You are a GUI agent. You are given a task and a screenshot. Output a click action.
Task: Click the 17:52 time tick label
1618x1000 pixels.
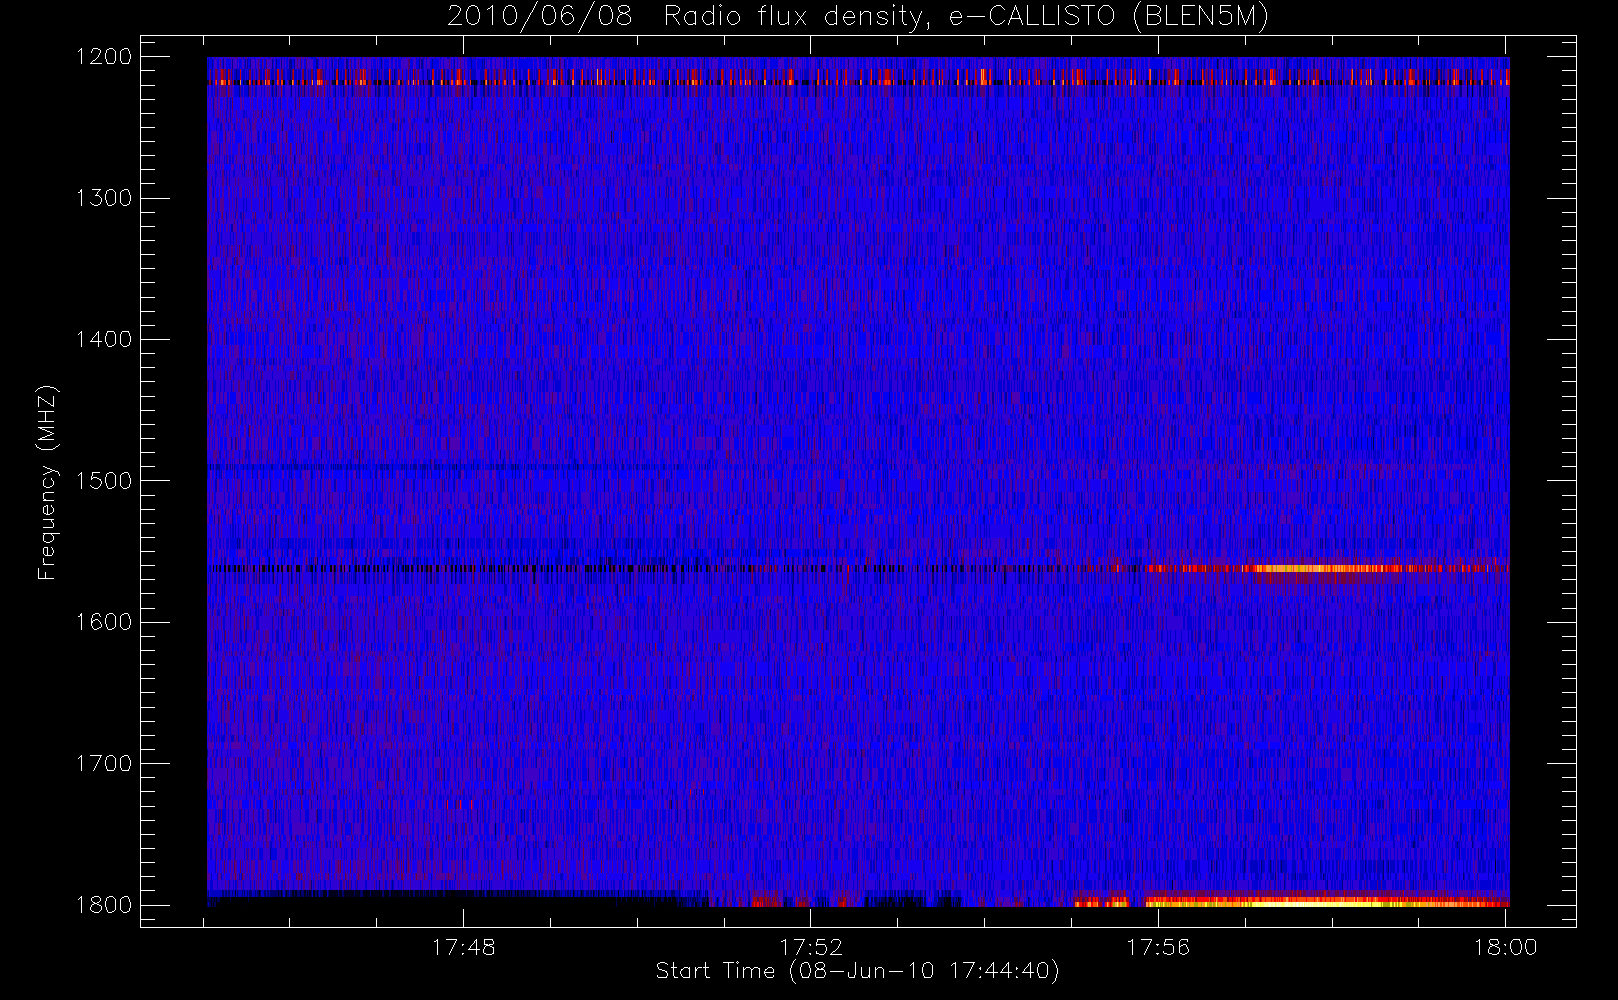tap(811, 947)
